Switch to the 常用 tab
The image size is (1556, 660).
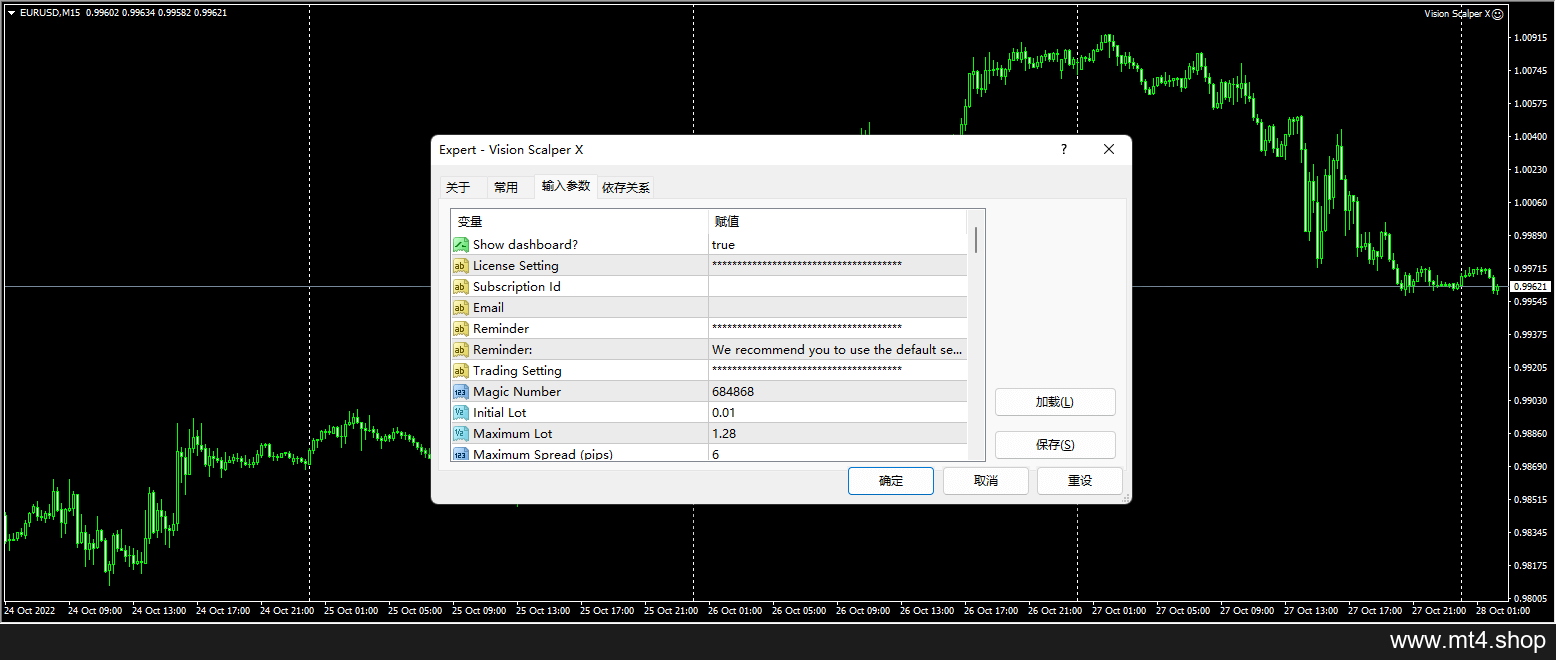coord(507,187)
